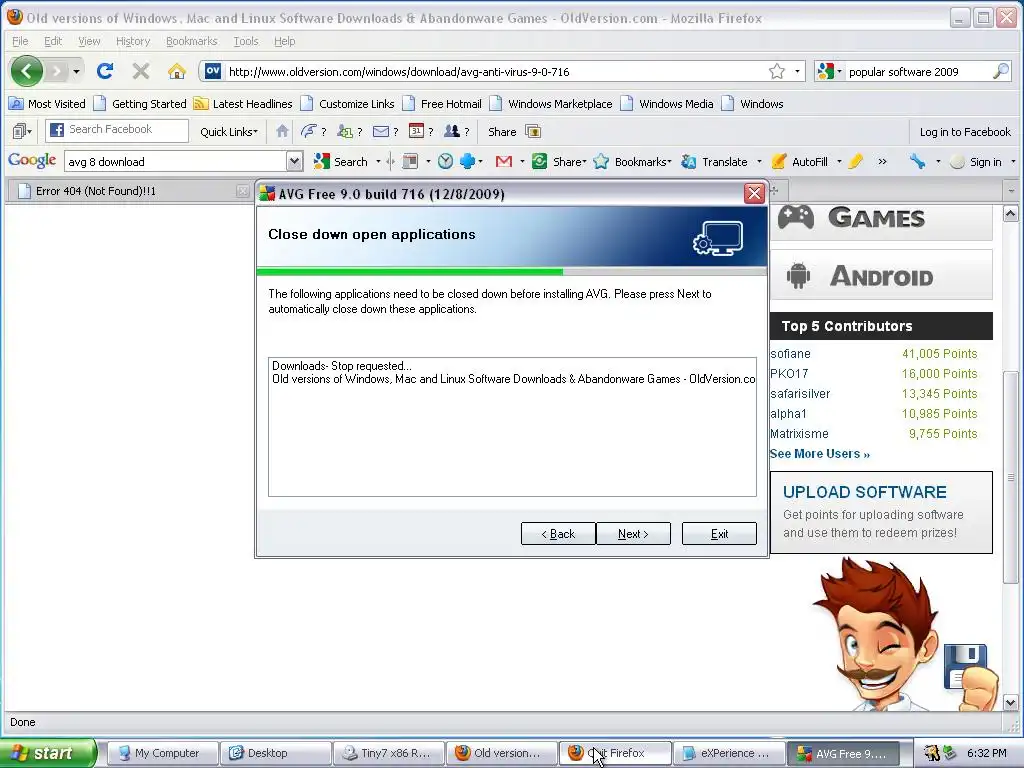The height and width of the screenshot is (768, 1024).
Task: Stop loading with the X icon
Action: coord(140,71)
